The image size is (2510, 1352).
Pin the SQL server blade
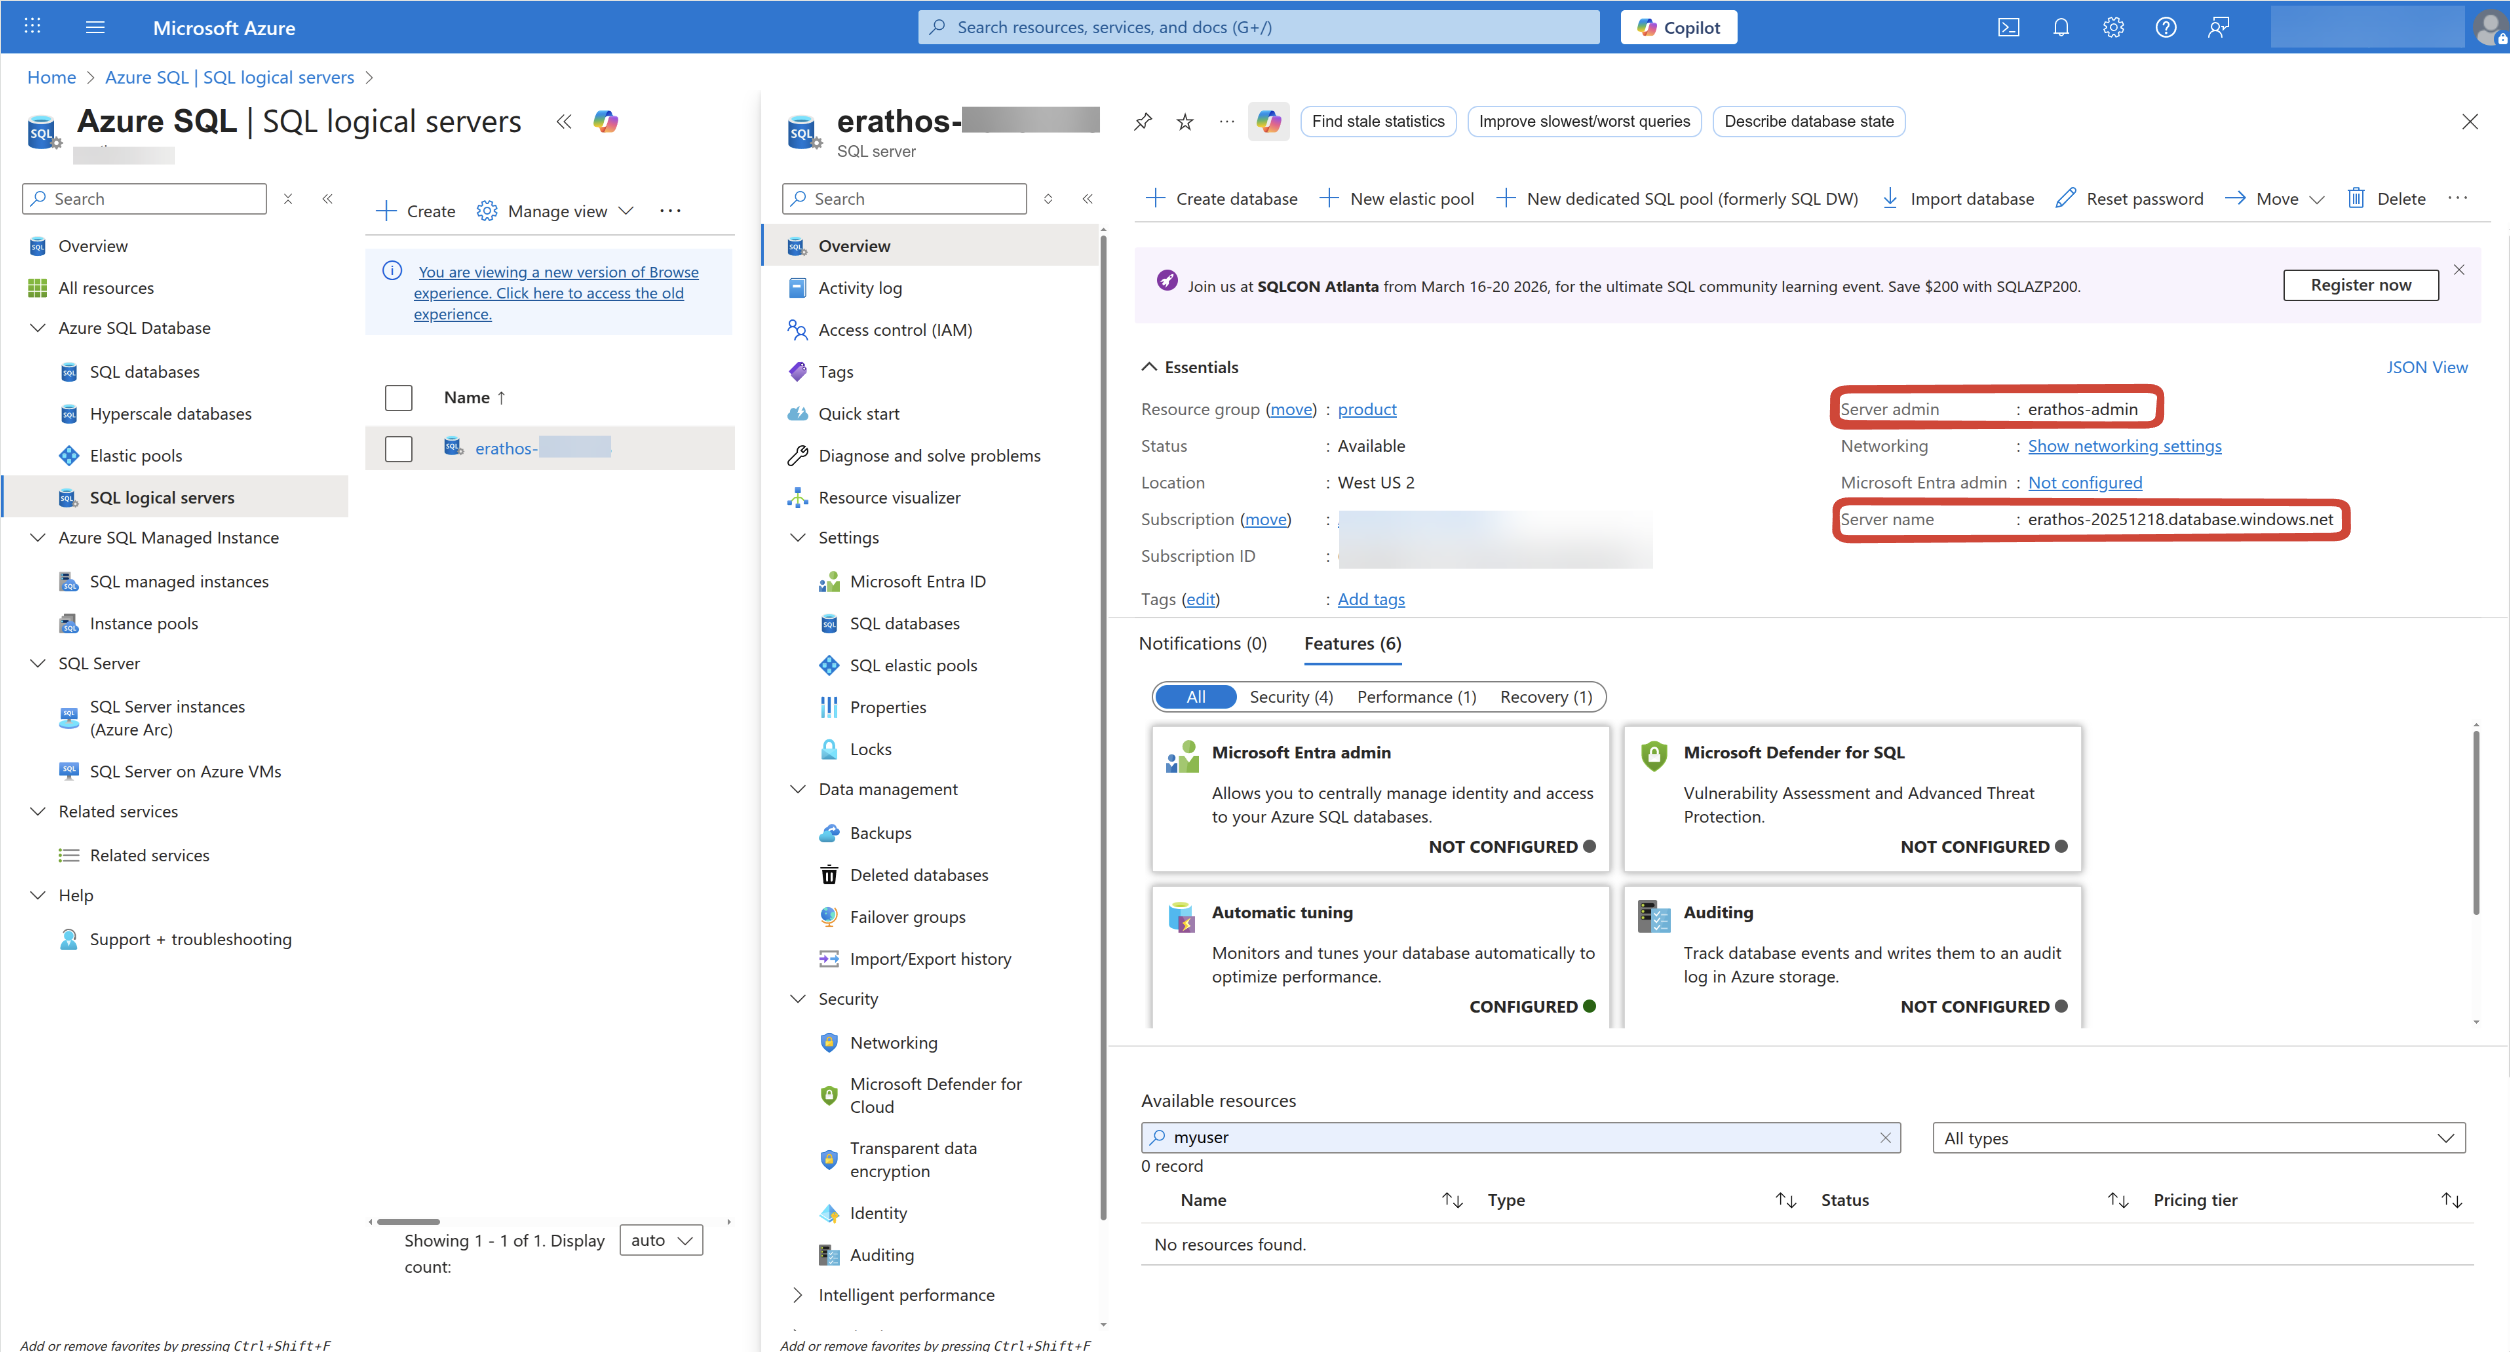coord(1143,122)
